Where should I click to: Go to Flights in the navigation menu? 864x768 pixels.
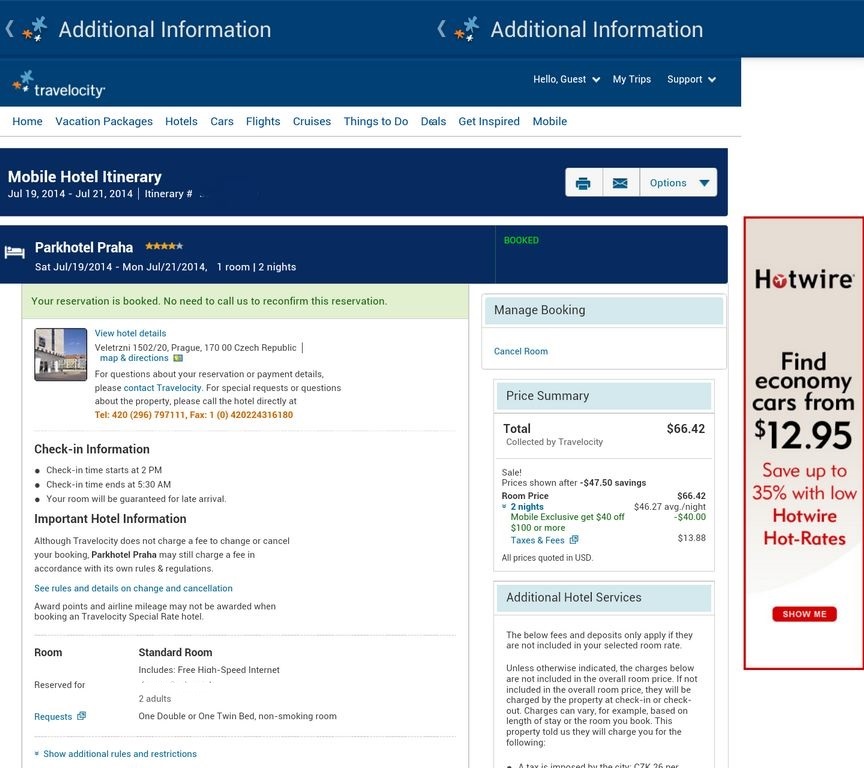pyautogui.click(x=263, y=121)
